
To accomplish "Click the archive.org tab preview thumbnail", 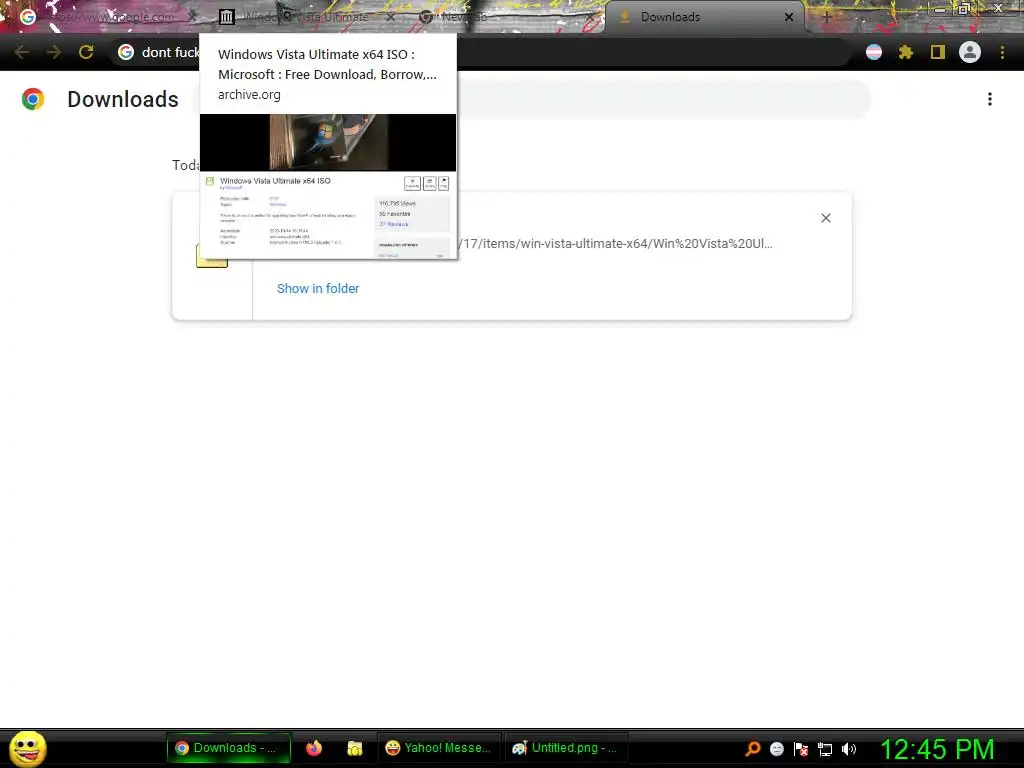I will (328, 186).
